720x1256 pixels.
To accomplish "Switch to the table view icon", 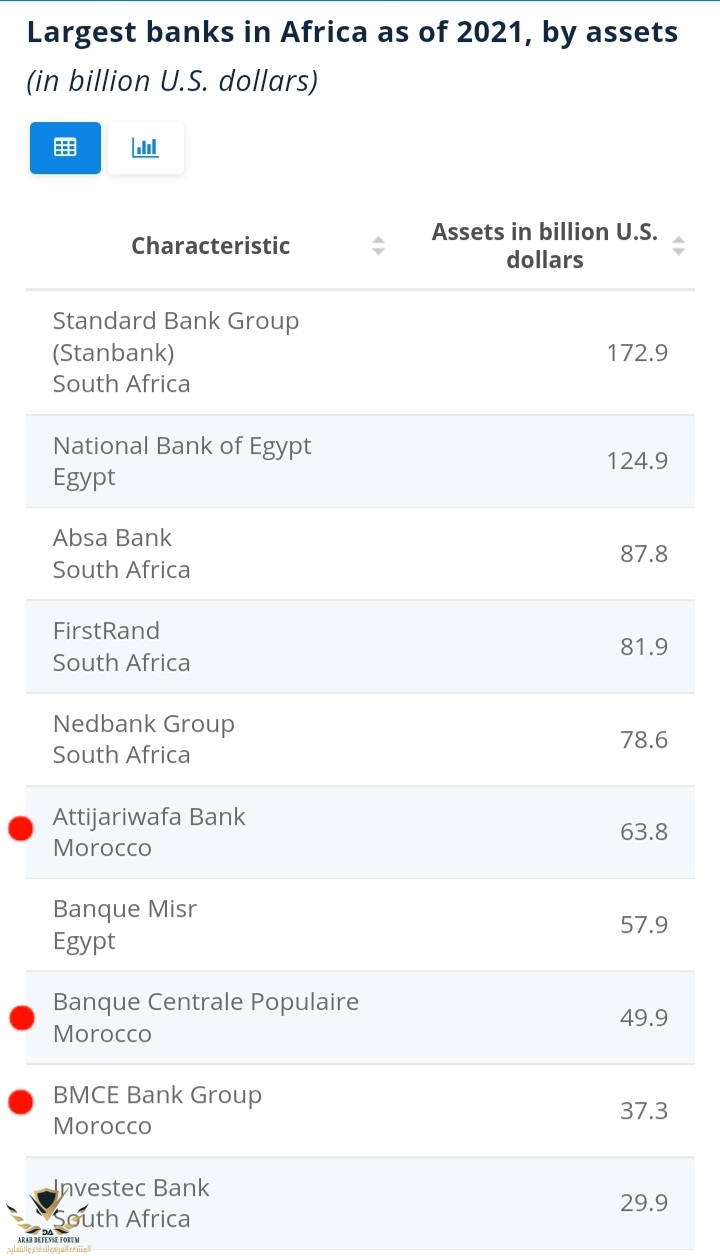I will point(65,148).
